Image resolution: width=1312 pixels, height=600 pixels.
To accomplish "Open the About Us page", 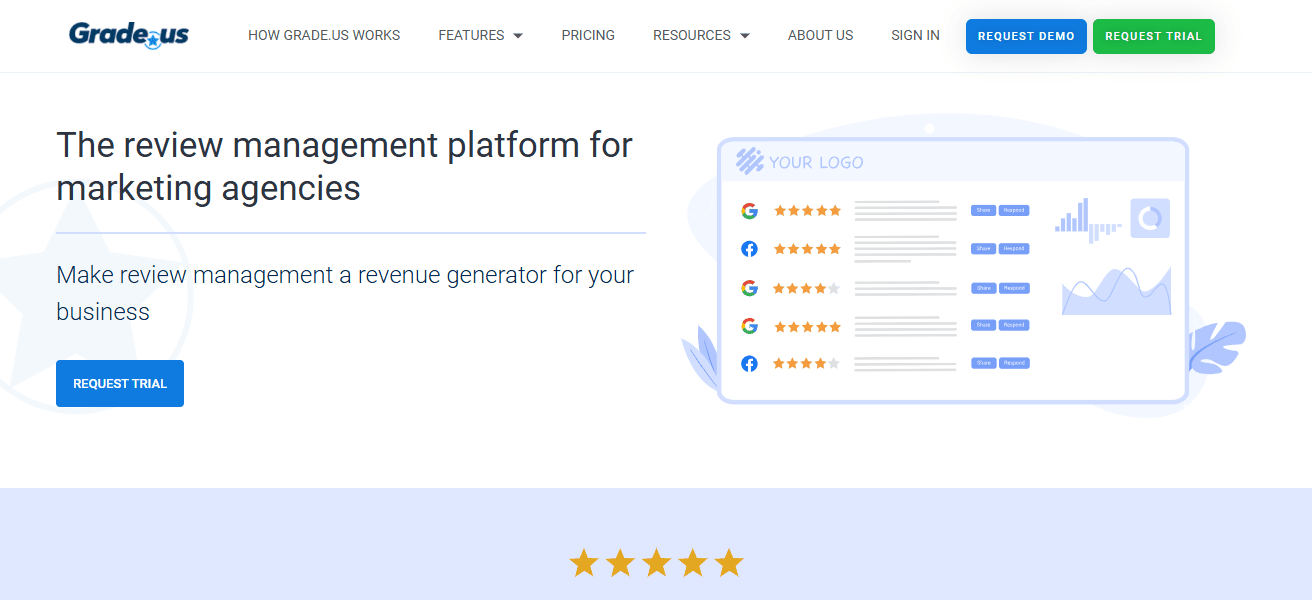I will click(820, 35).
